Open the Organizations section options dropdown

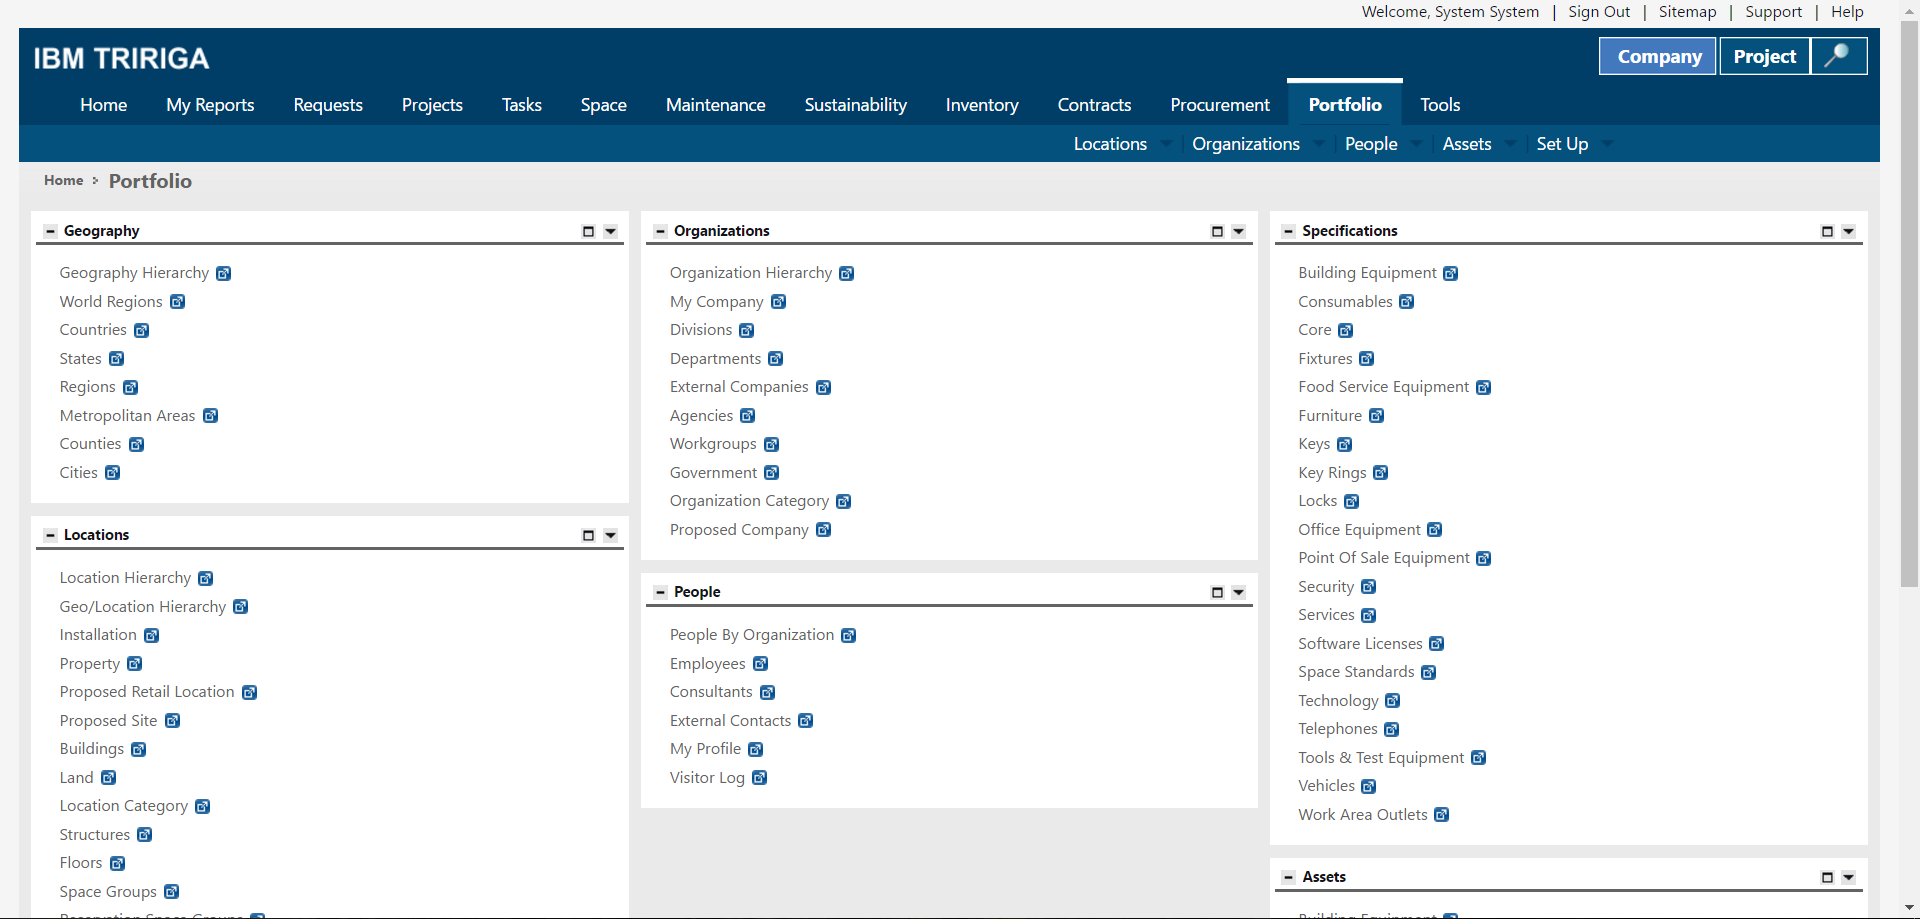point(1239,232)
